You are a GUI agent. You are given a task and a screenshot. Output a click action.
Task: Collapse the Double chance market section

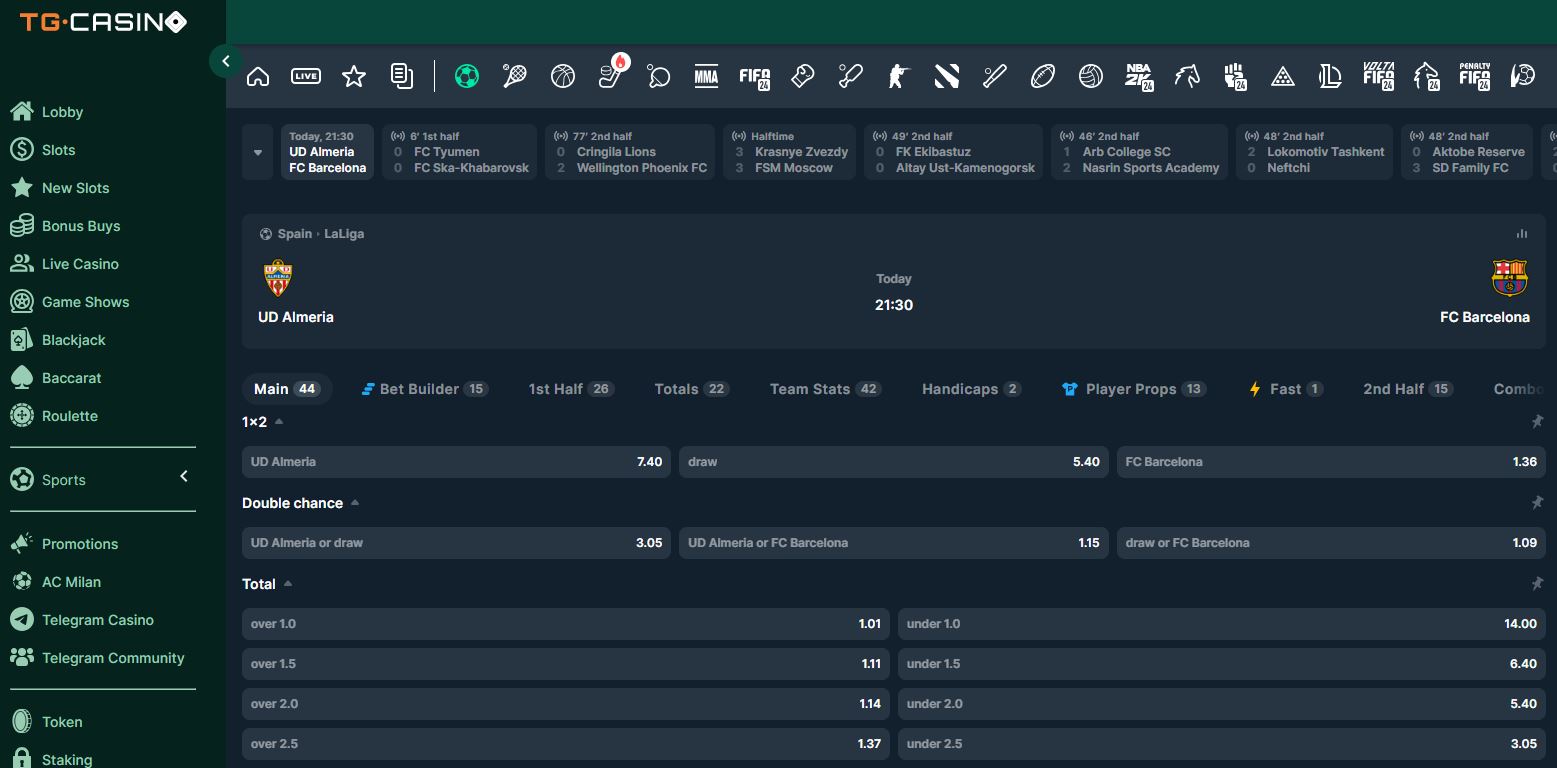coord(355,503)
